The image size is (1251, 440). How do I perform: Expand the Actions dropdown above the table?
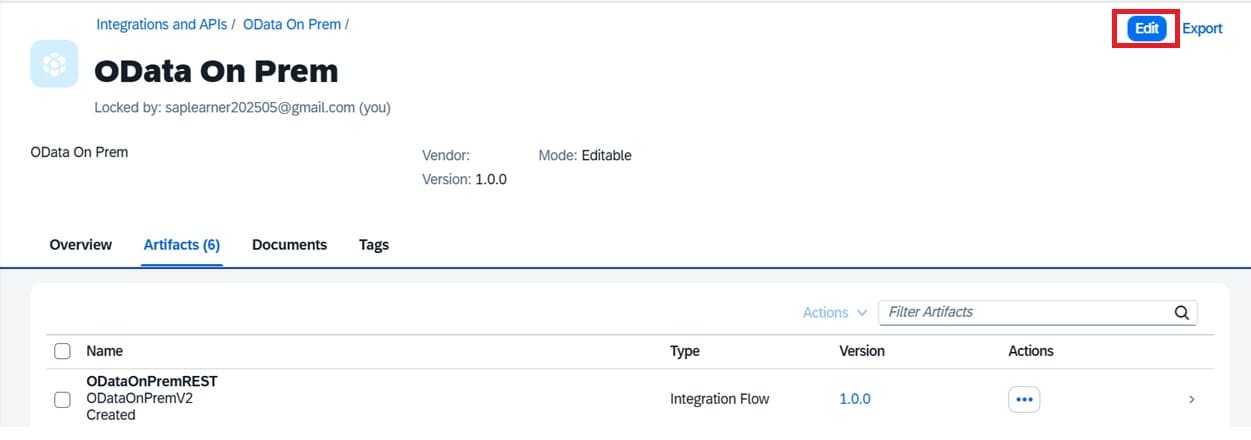834,313
